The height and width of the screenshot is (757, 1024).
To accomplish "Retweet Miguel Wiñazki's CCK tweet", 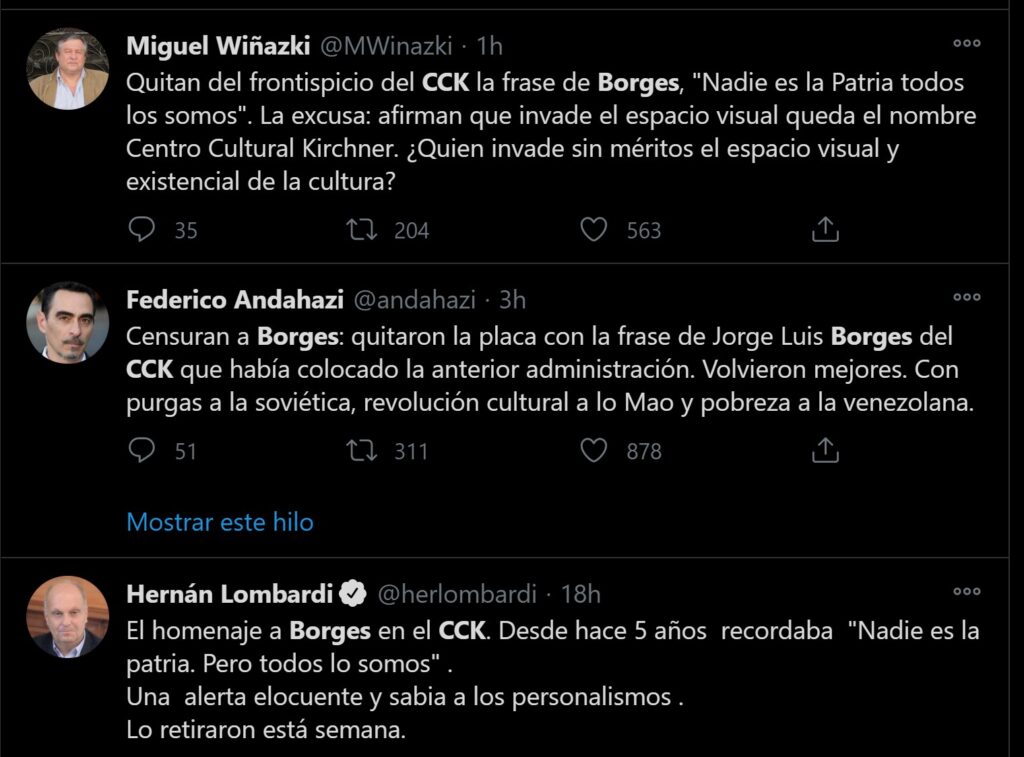I will point(361,230).
